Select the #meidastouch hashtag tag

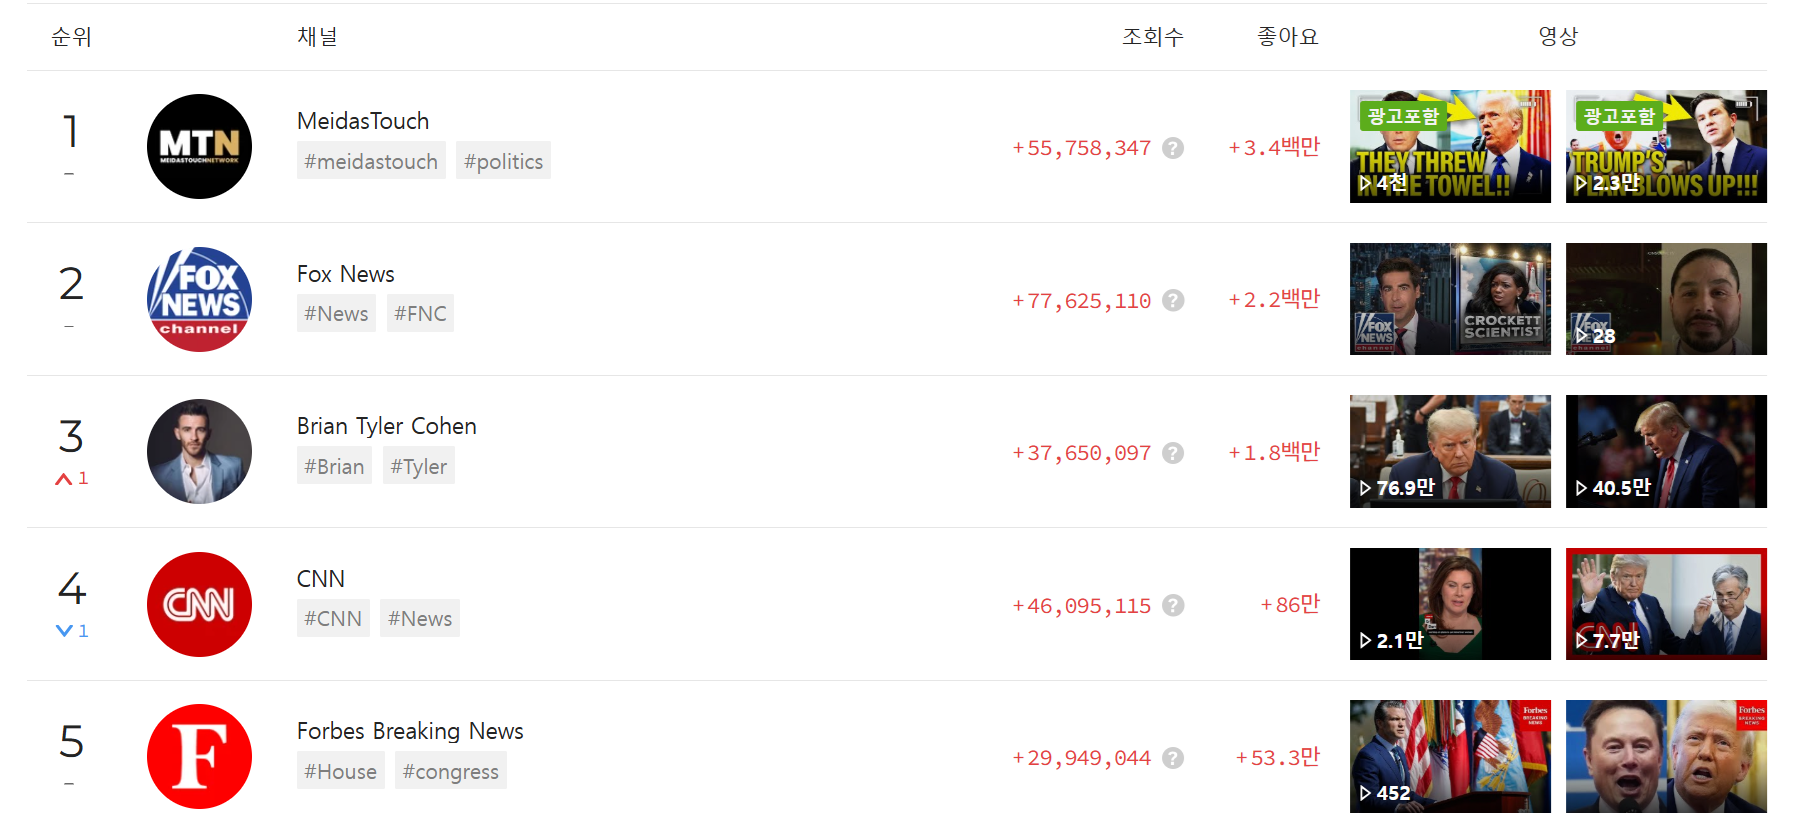point(371,161)
